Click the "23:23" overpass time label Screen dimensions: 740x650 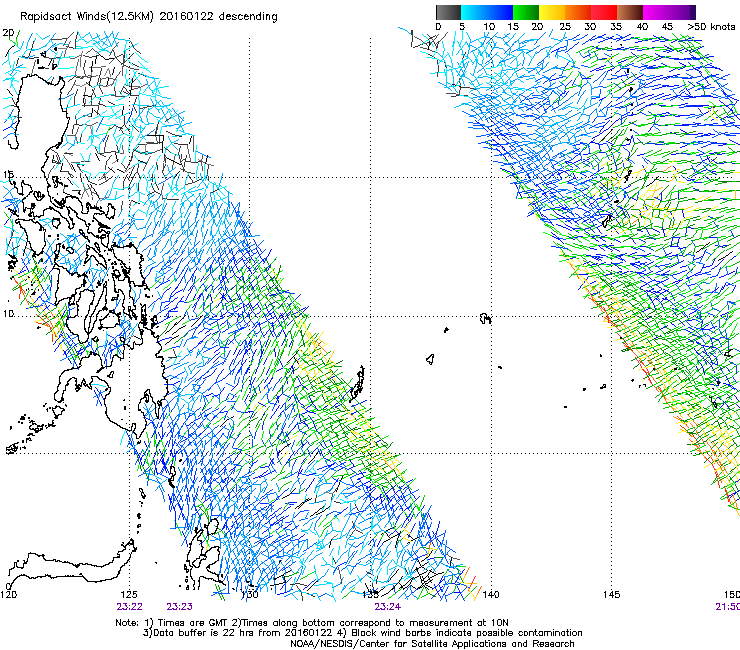click(179, 607)
